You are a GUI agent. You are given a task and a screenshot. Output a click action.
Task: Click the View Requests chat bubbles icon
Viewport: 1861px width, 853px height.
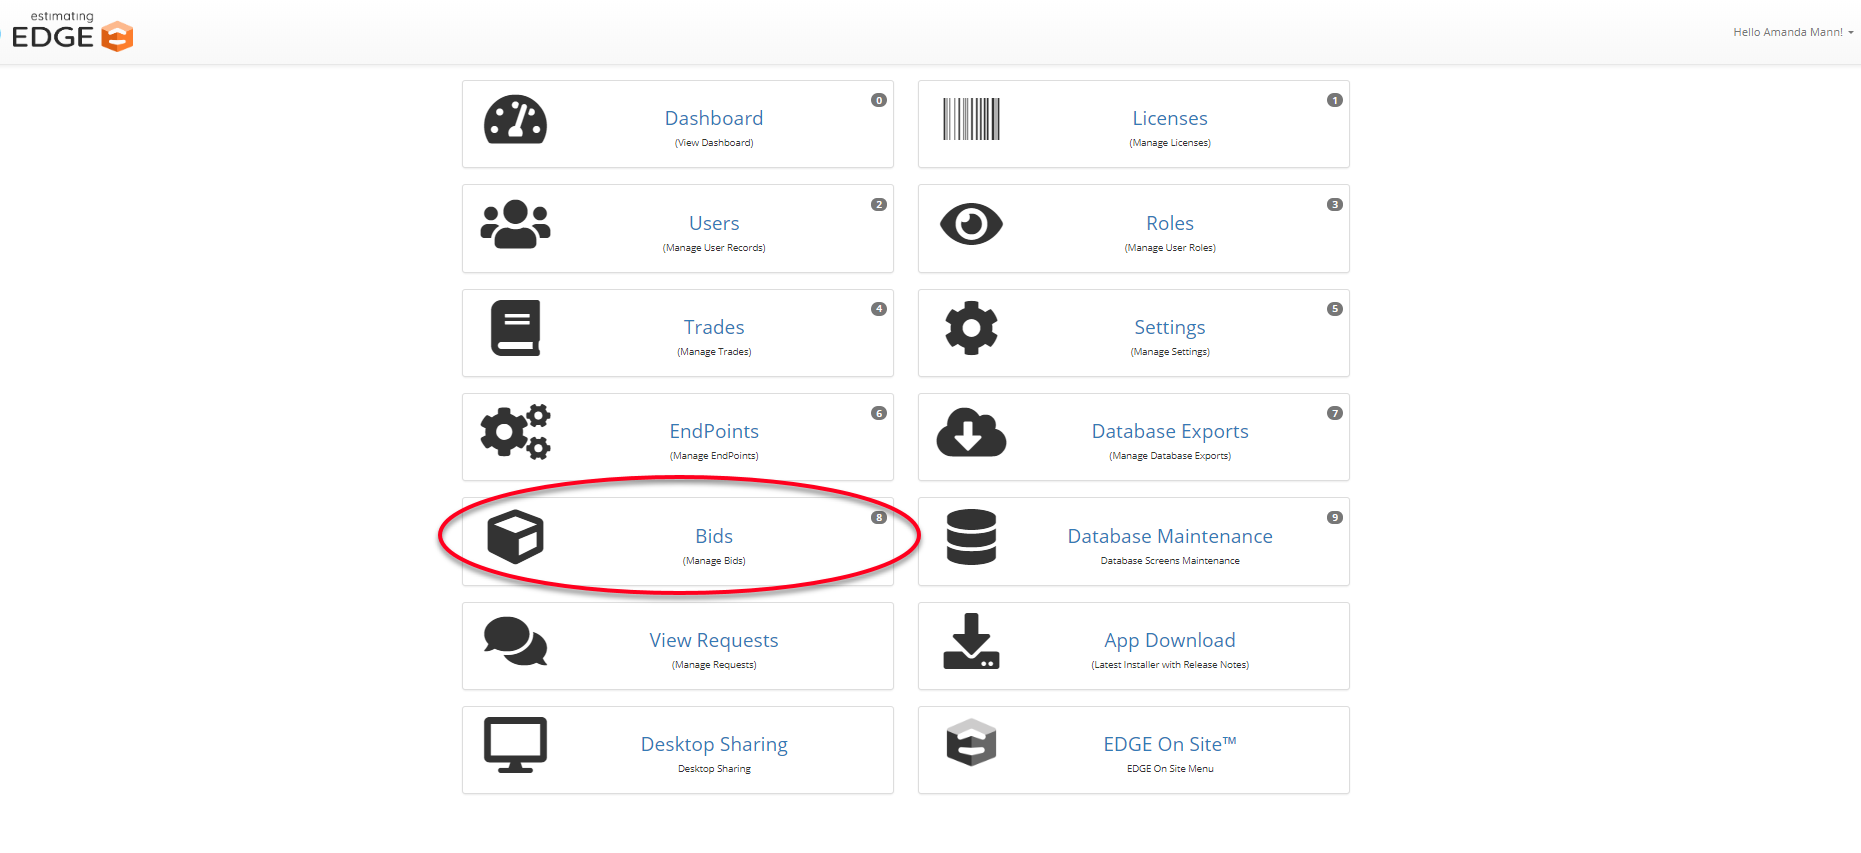click(x=515, y=641)
